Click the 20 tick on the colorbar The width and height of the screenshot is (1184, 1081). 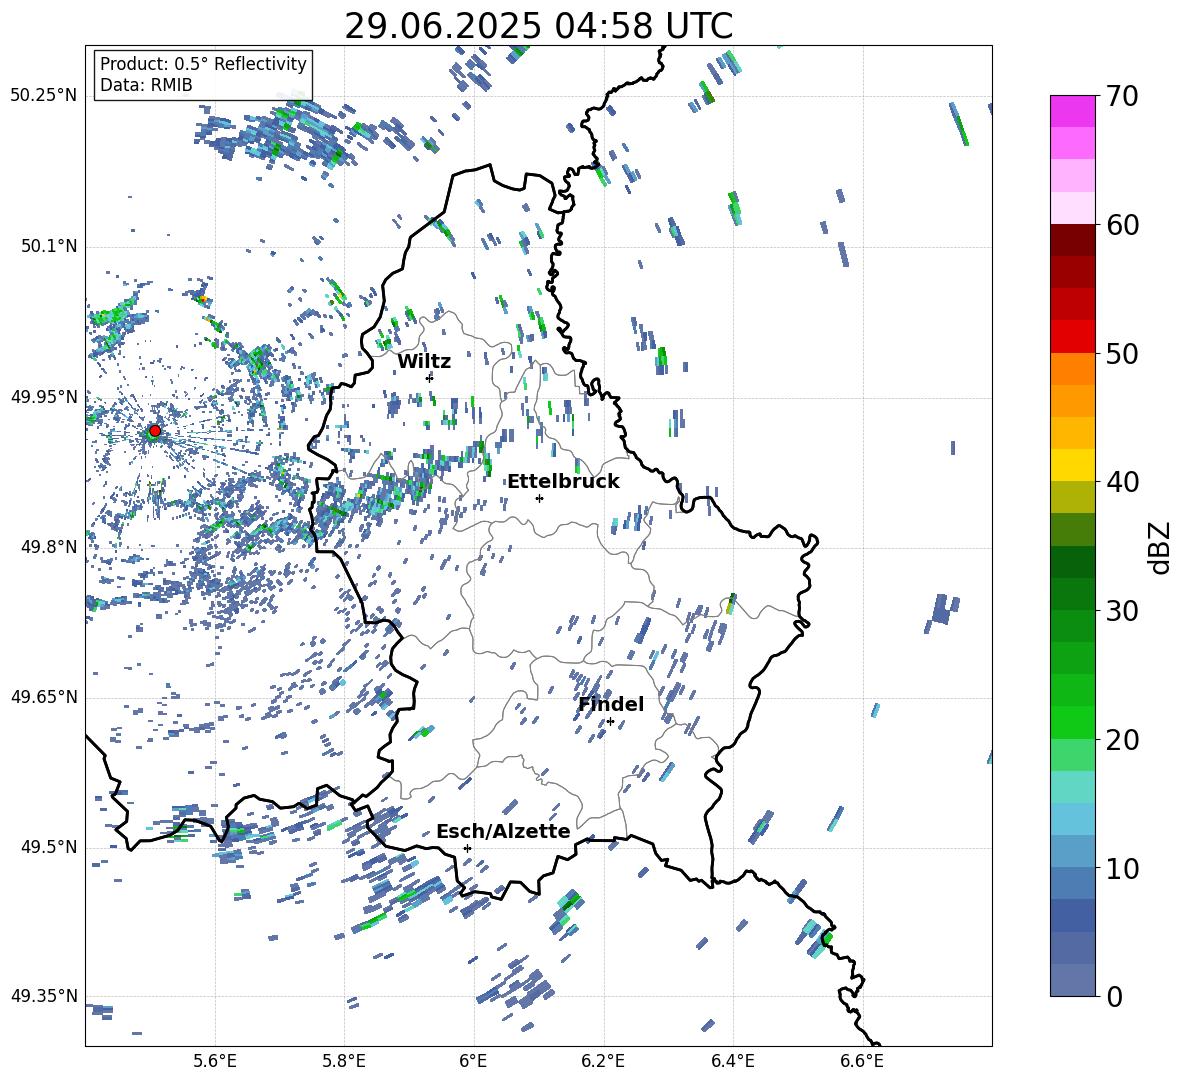point(1122,739)
